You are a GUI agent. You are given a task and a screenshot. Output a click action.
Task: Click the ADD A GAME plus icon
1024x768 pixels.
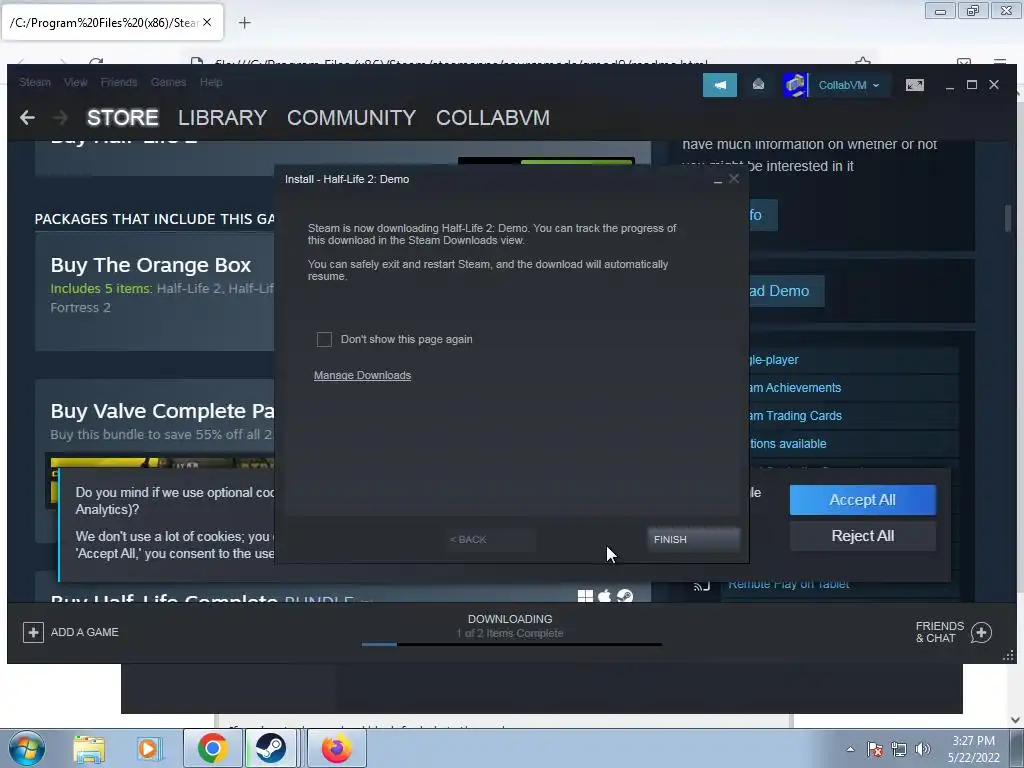tap(33, 632)
